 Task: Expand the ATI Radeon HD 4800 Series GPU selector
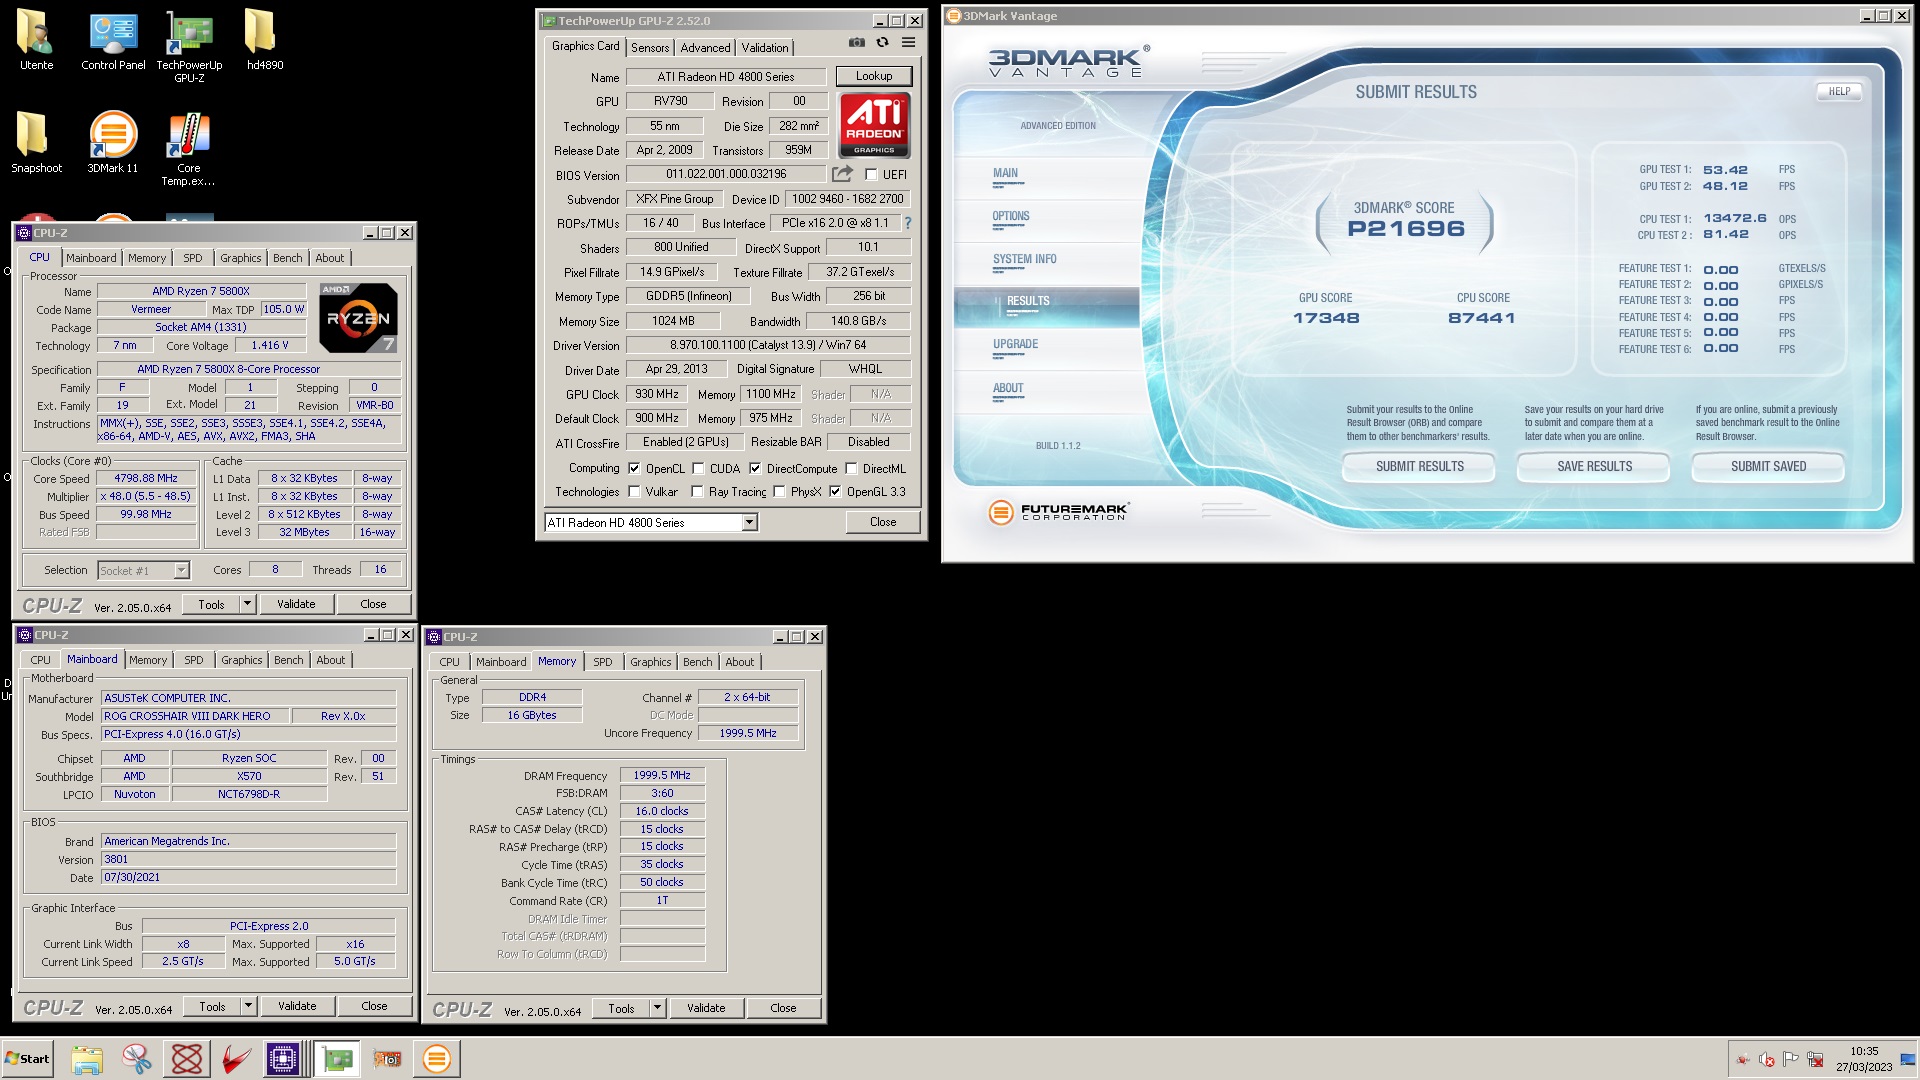coord(749,523)
